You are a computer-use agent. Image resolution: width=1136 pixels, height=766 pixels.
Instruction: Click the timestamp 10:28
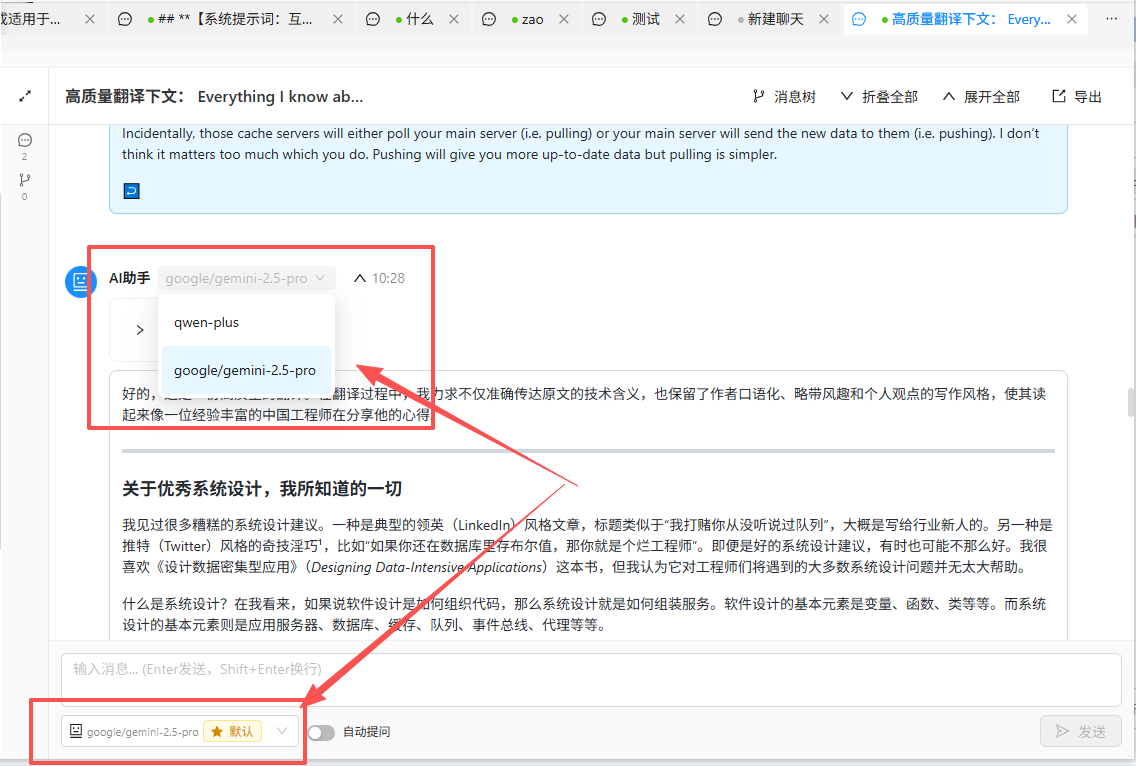(x=388, y=278)
